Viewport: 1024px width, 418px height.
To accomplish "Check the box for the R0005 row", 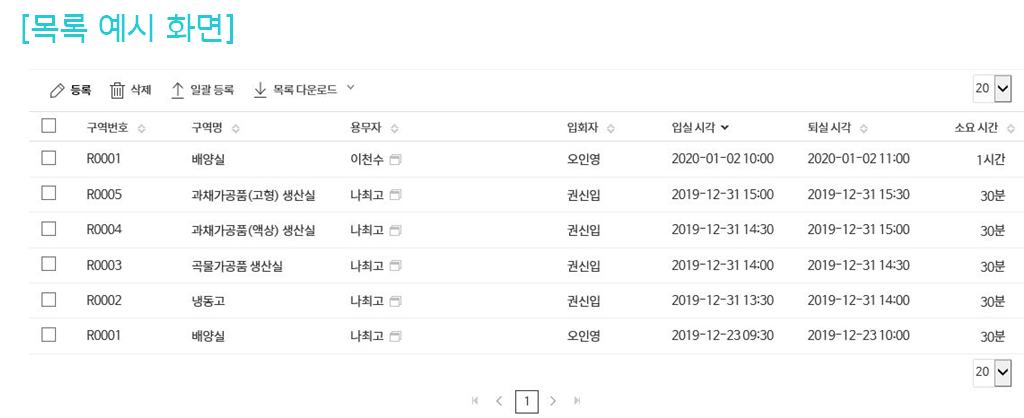I will 48,193.
